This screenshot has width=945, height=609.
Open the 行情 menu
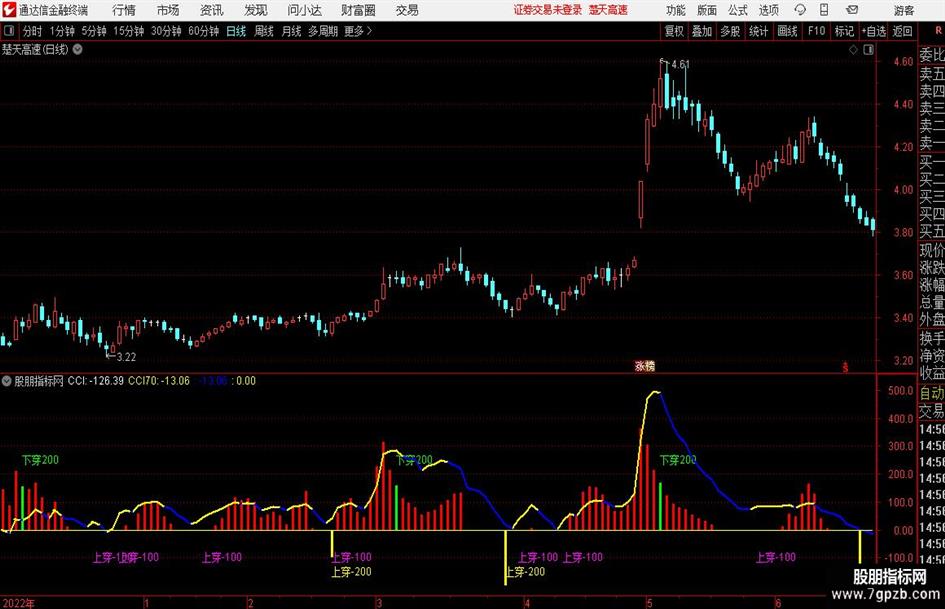coord(124,10)
